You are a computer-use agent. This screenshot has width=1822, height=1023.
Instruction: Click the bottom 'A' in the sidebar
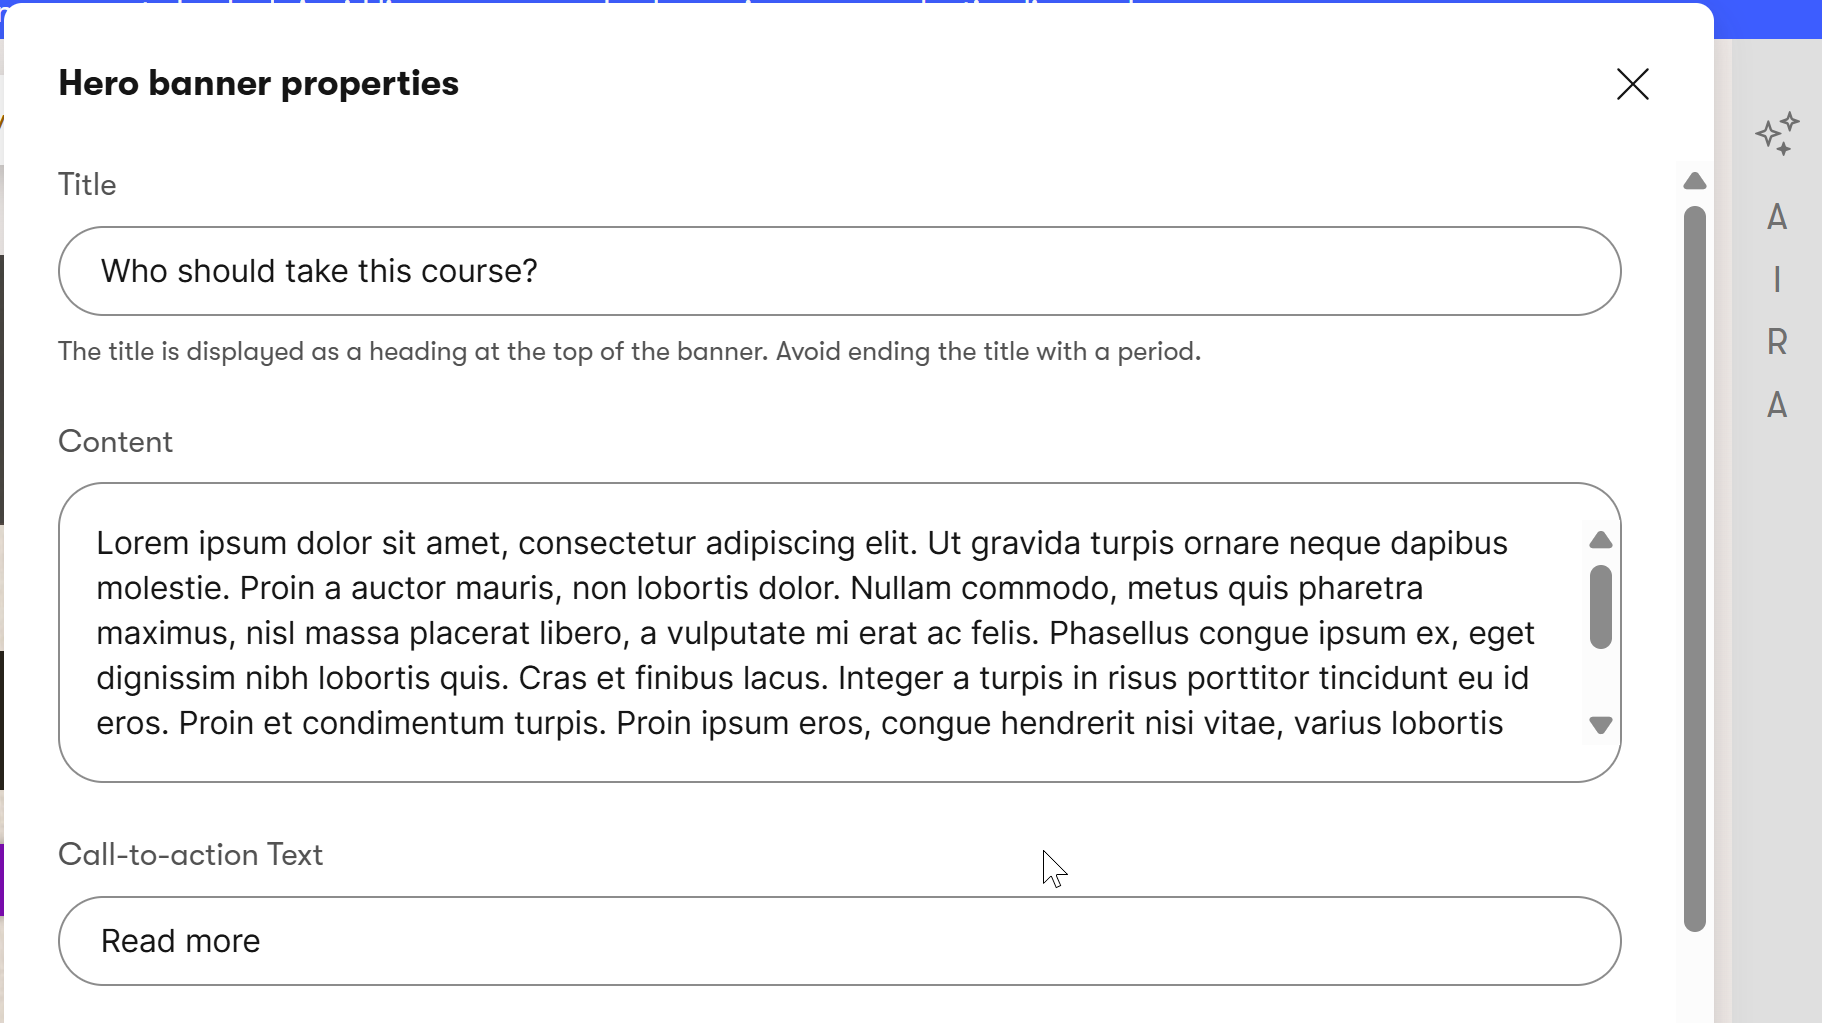coord(1777,405)
